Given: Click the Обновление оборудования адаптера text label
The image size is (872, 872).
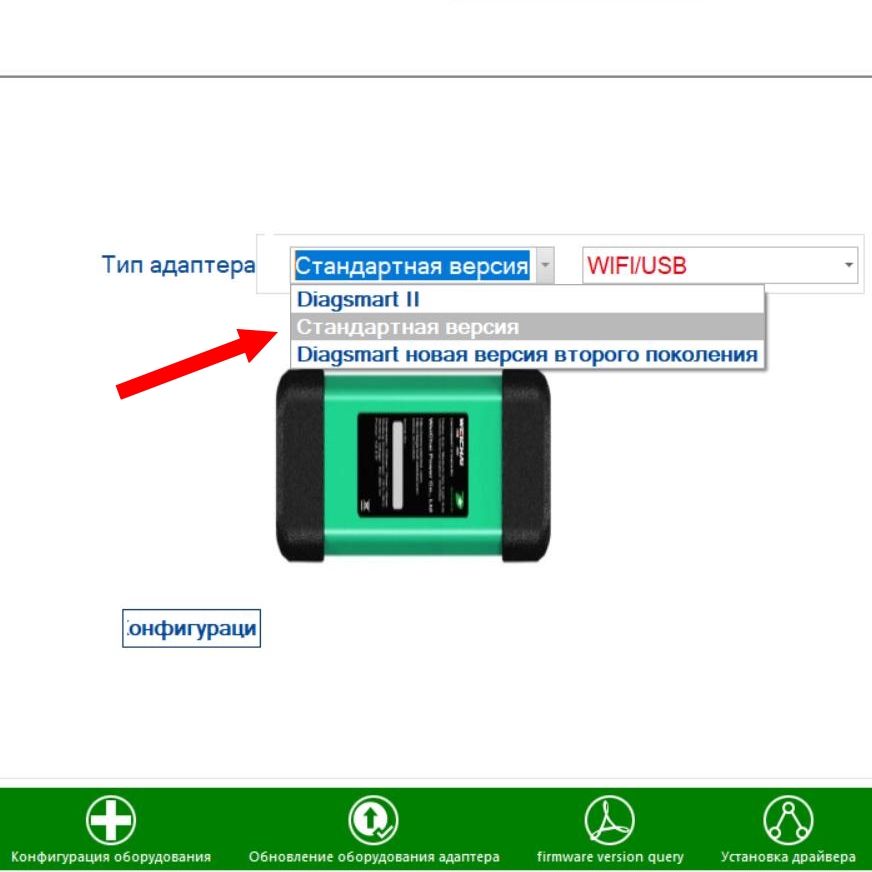Looking at the screenshot, I should (x=374, y=857).
